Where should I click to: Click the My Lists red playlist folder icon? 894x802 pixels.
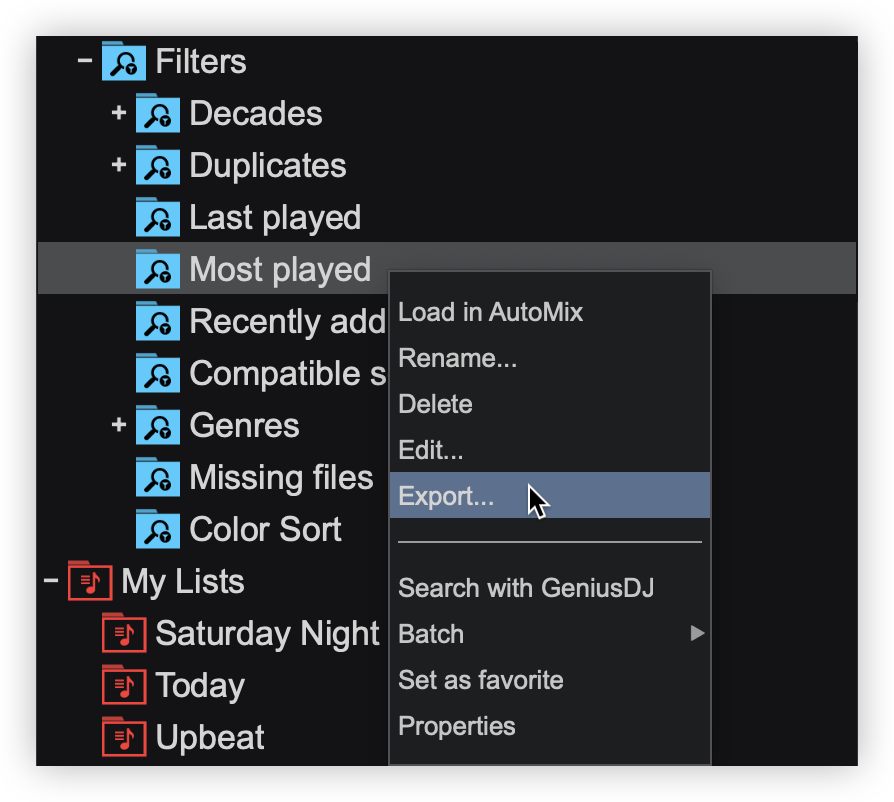click(90, 582)
